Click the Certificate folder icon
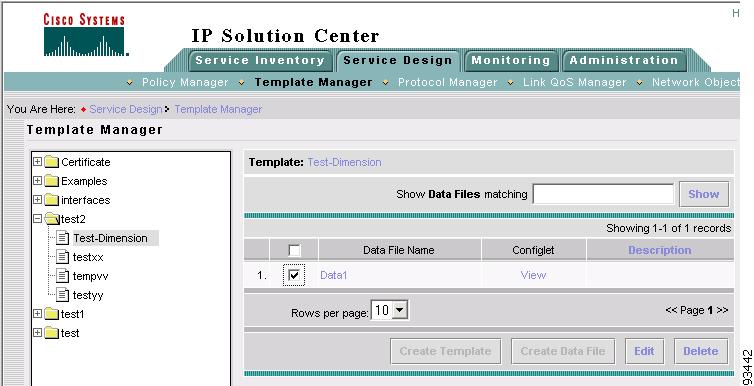Viewport: 754px width, 386px height. (51, 162)
